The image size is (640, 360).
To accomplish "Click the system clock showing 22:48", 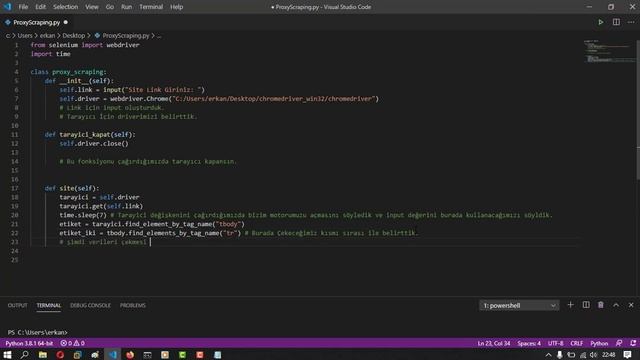I will 608,355.
